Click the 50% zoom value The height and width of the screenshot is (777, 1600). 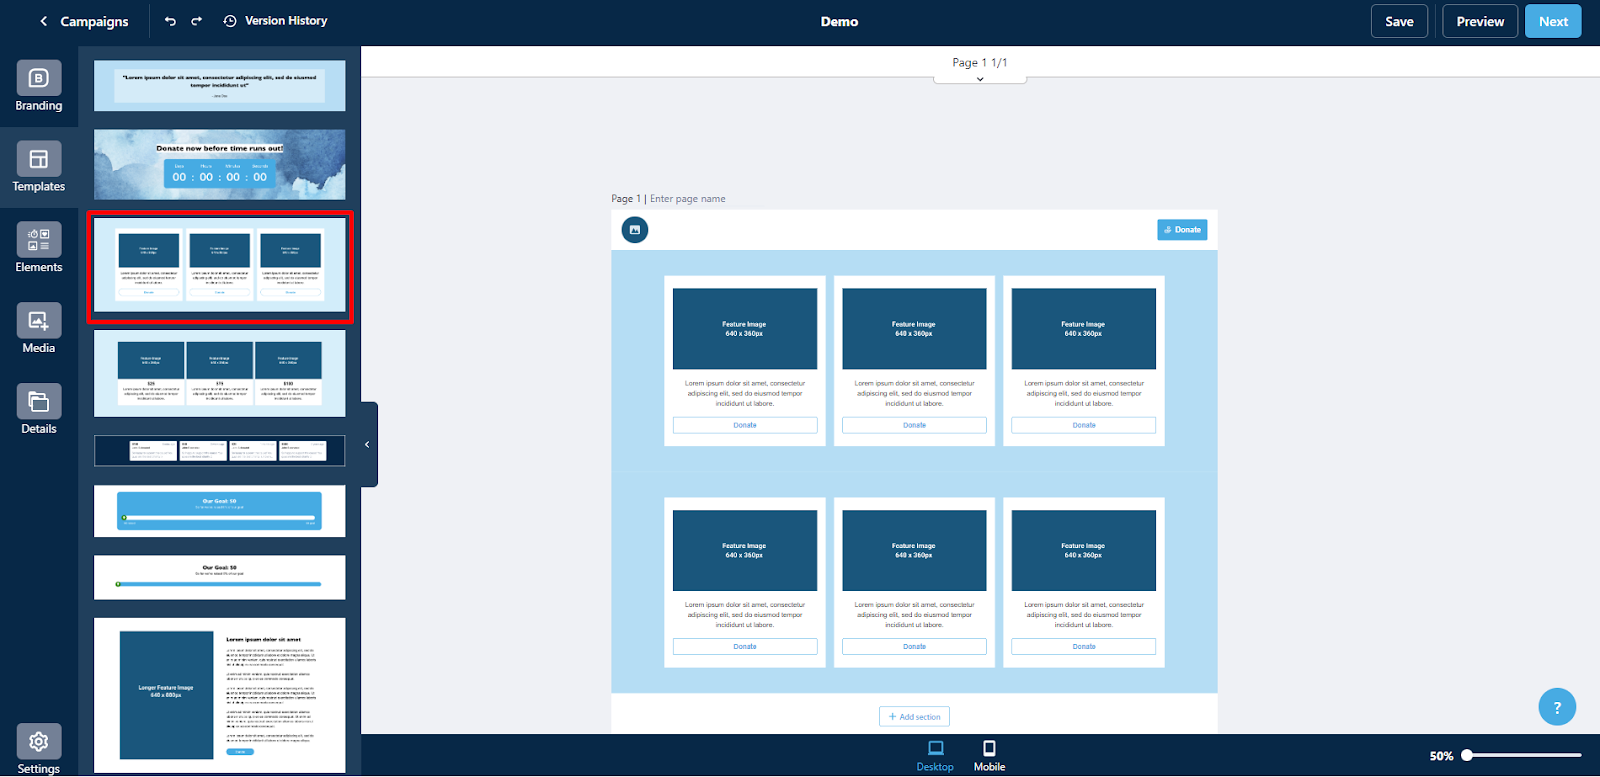1441,756
